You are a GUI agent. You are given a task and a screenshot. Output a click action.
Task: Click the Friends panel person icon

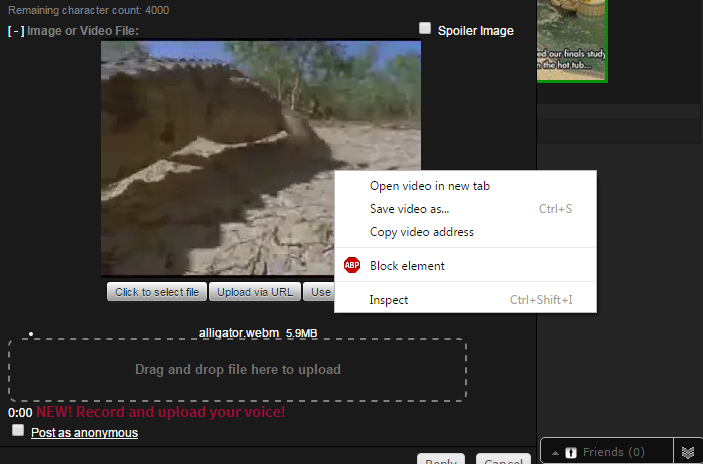coord(571,453)
